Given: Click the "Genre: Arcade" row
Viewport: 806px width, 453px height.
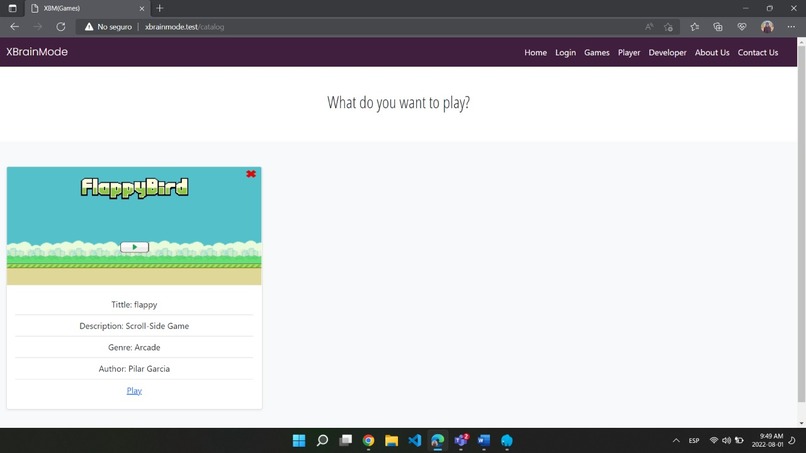Looking at the screenshot, I should coord(134,348).
